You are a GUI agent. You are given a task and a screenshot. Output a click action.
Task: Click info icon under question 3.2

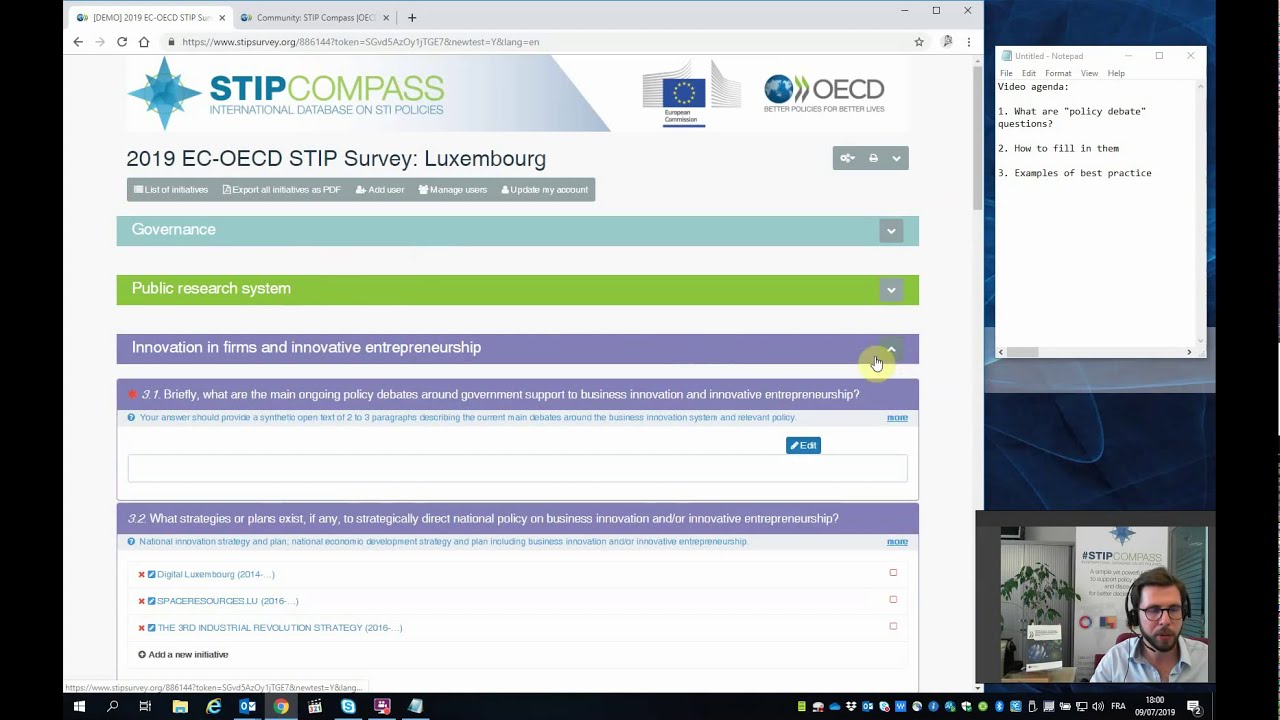click(x=131, y=542)
